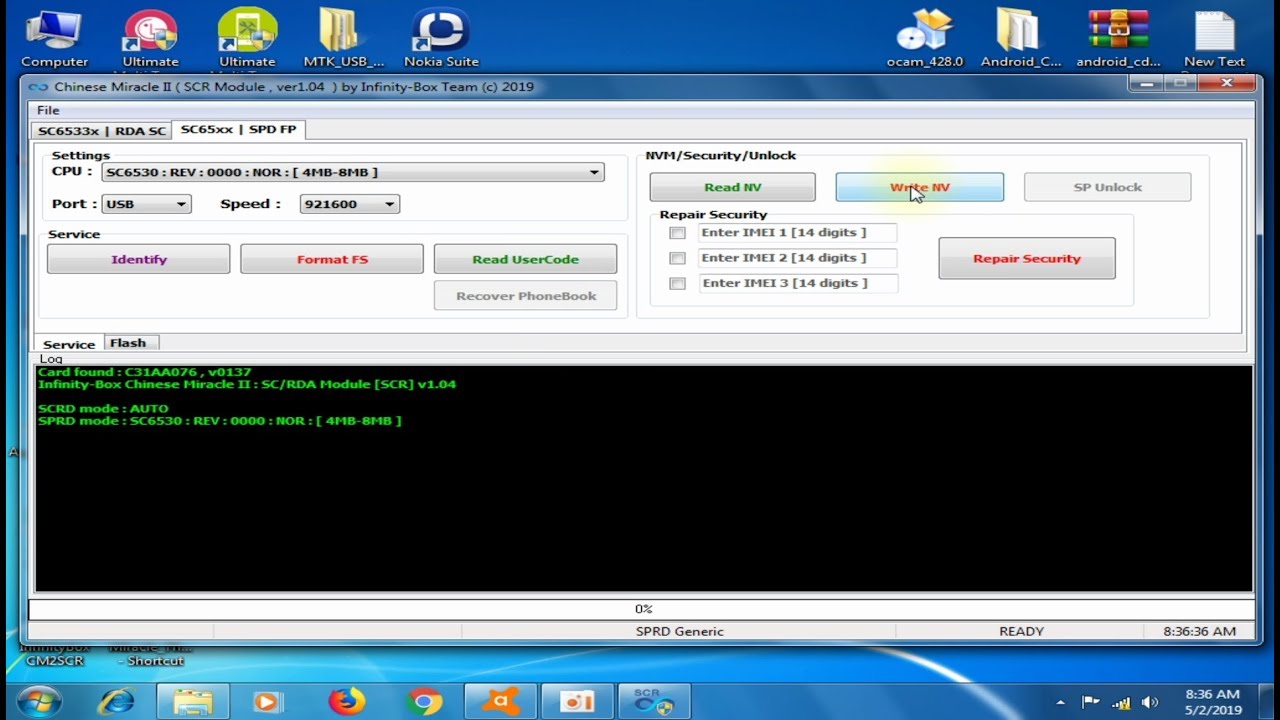Click the Read UserCode button
Viewport: 1280px width, 720px height.
point(525,259)
